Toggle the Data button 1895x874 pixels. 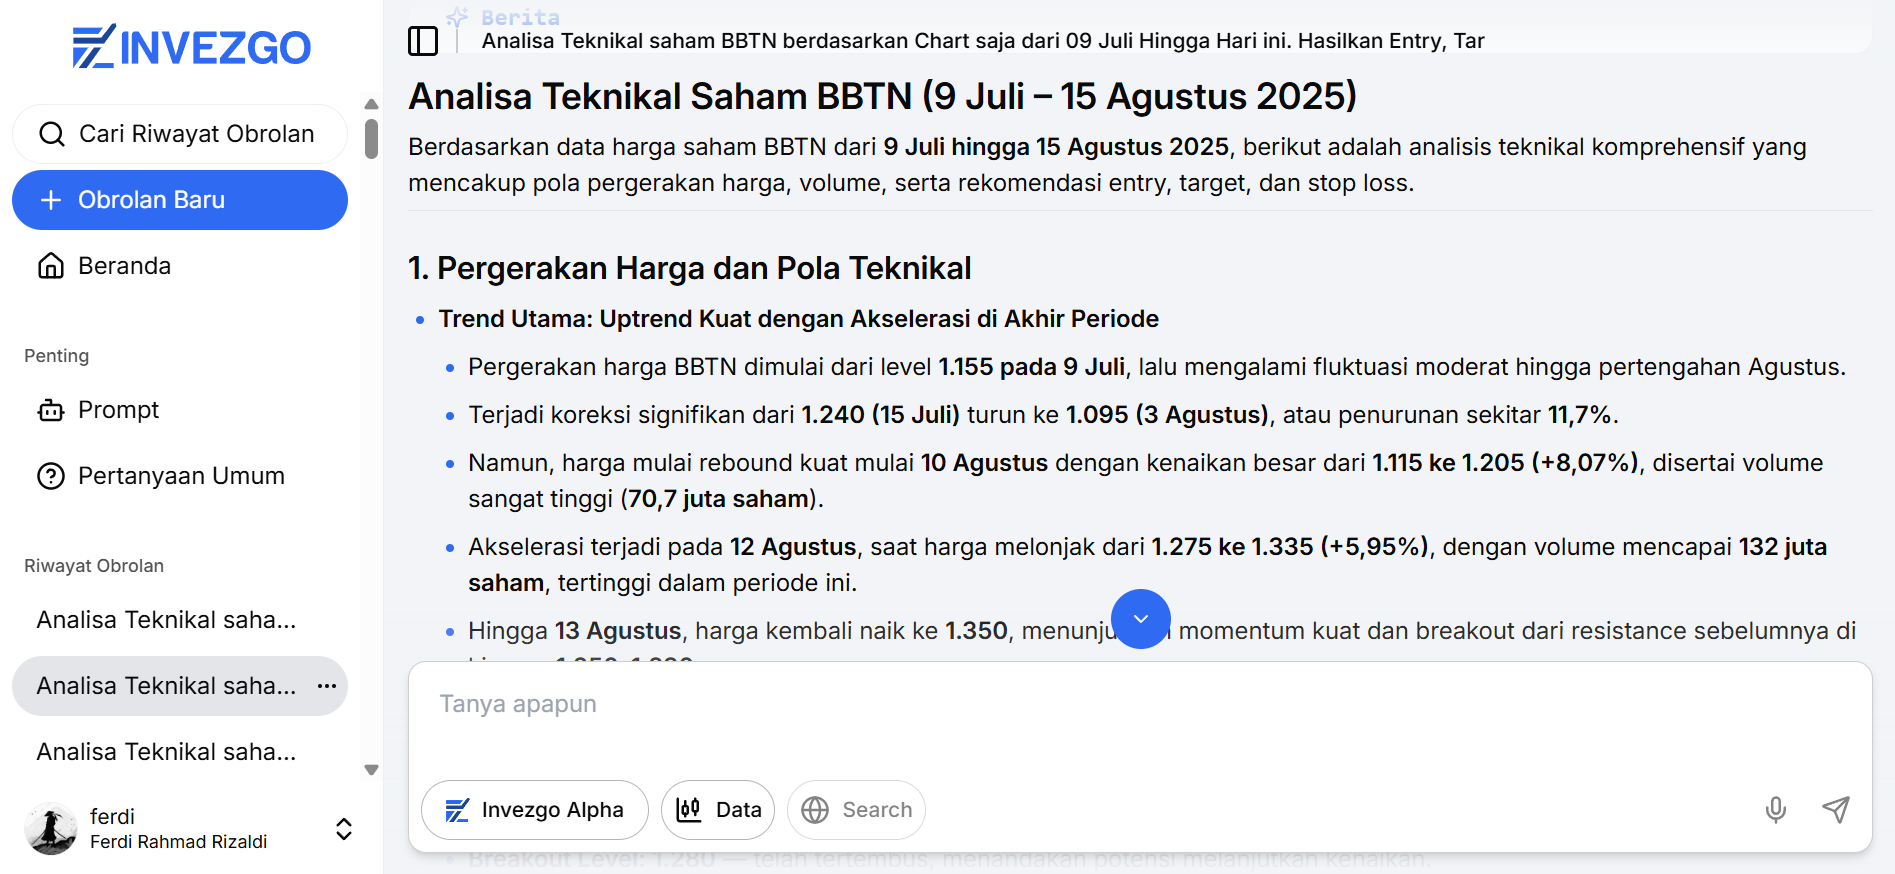[x=718, y=810]
